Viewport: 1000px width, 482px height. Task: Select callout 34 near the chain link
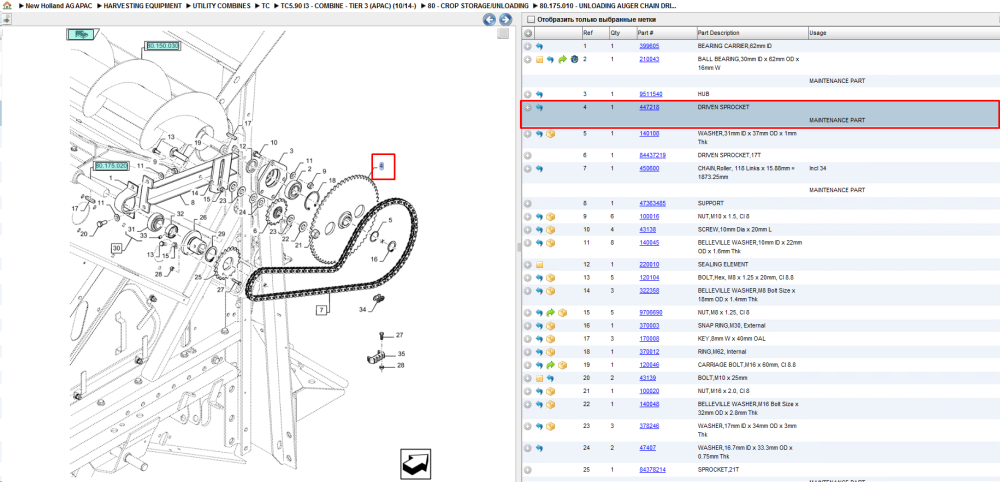pos(362,310)
